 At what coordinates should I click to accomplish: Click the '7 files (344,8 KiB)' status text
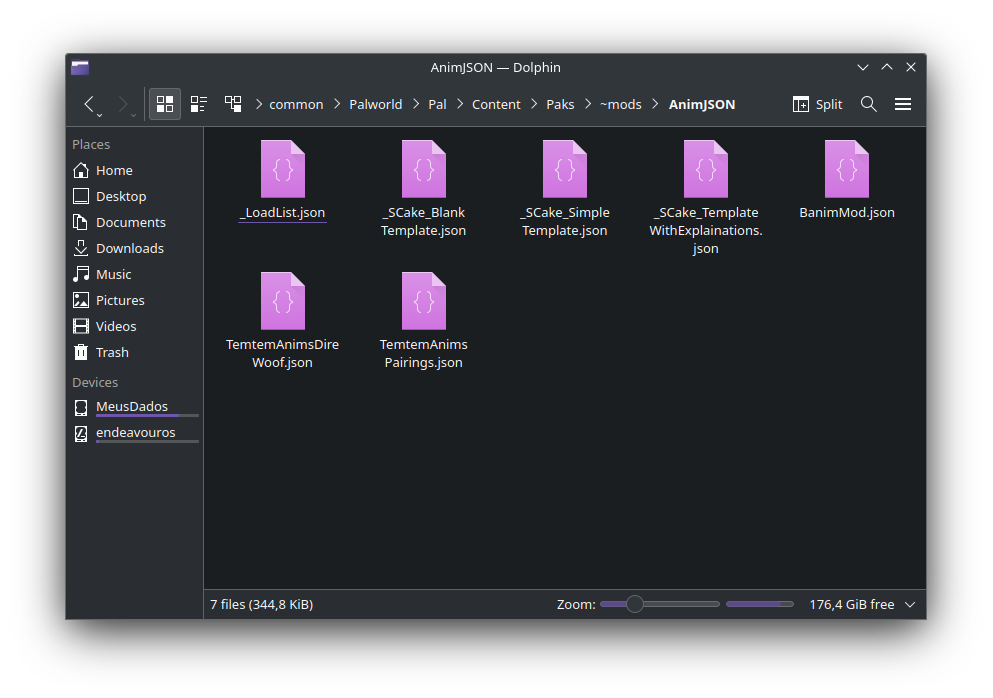262,605
